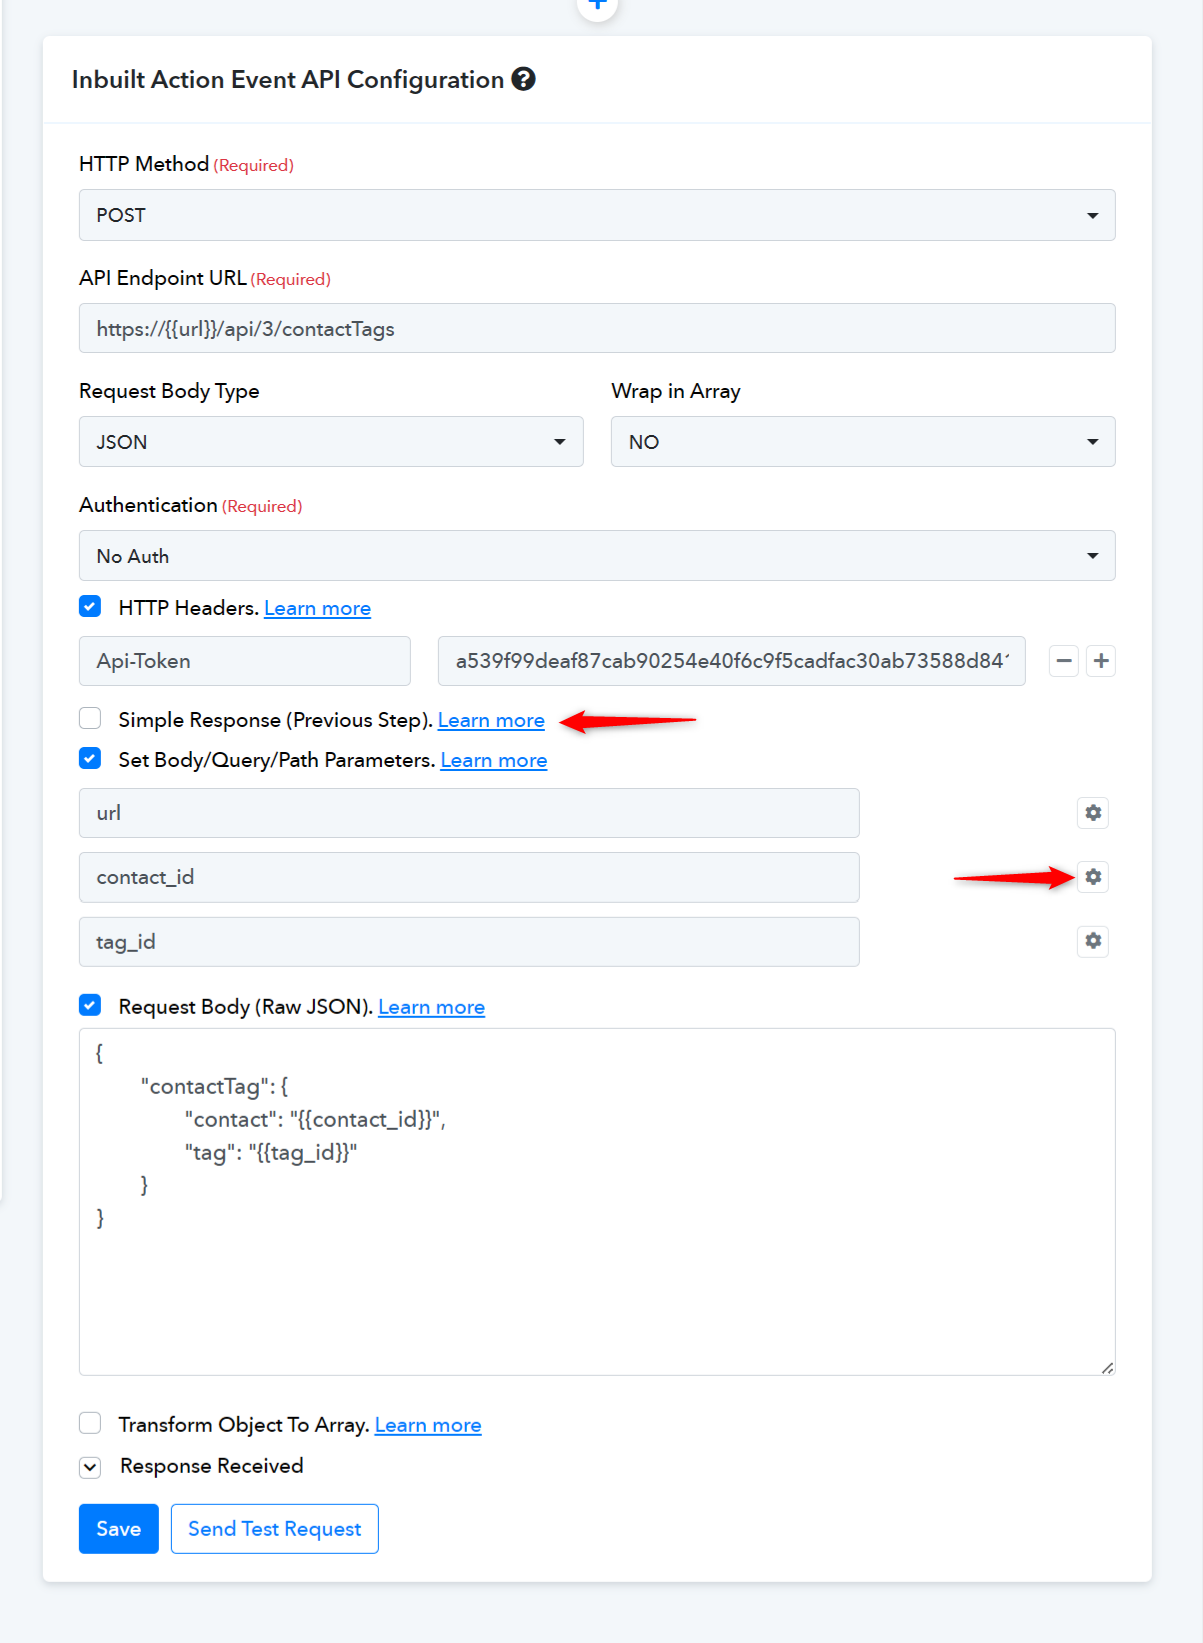Viewport: 1203px width, 1643px height.
Task: Add a new HTTP header row
Action: click(x=1101, y=661)
